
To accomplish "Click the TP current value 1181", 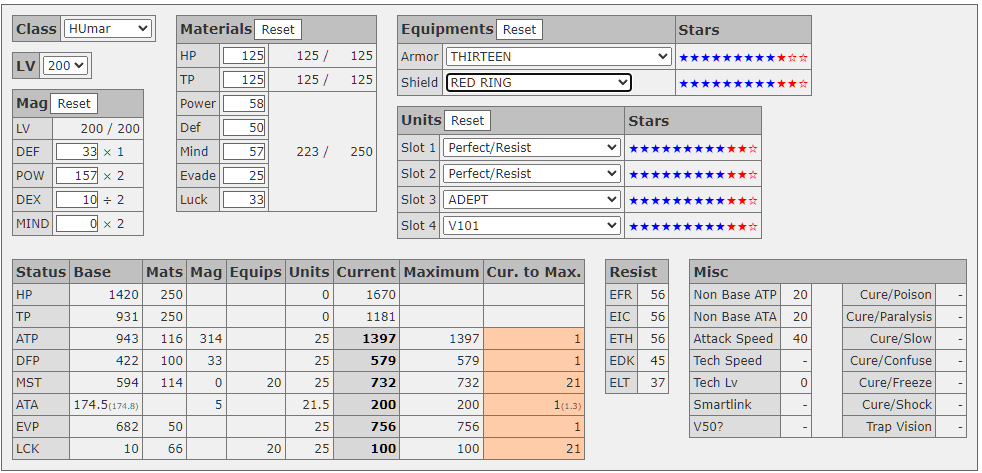I will coord(379,317).
